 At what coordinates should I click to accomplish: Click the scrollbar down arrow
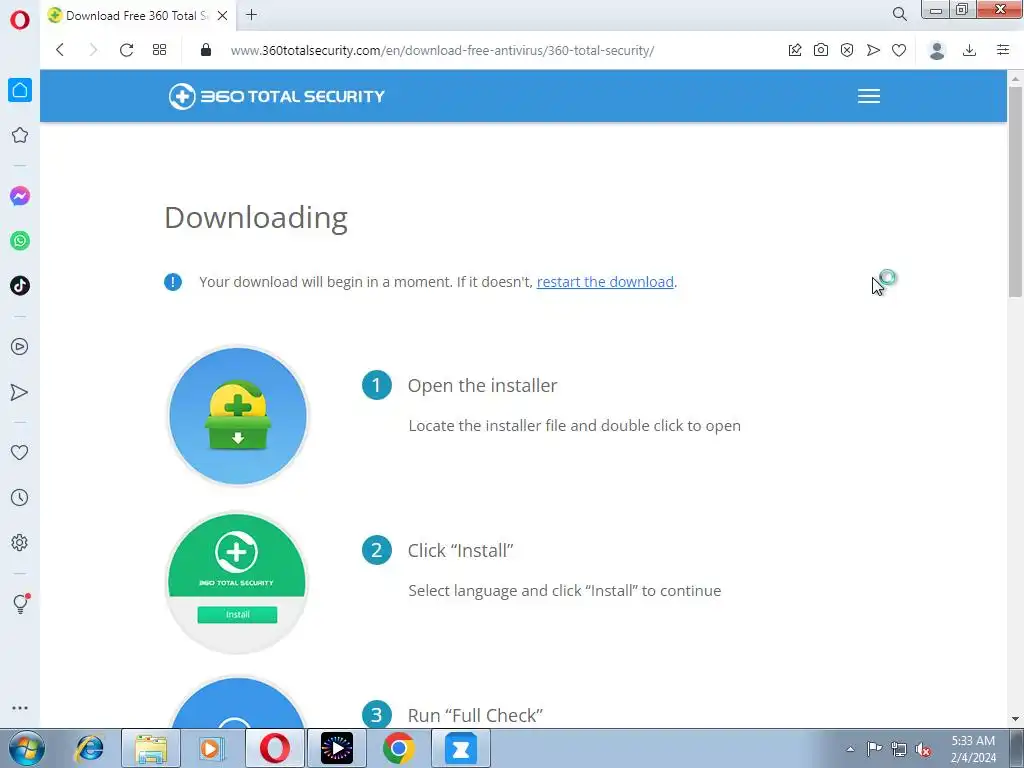1015,720
